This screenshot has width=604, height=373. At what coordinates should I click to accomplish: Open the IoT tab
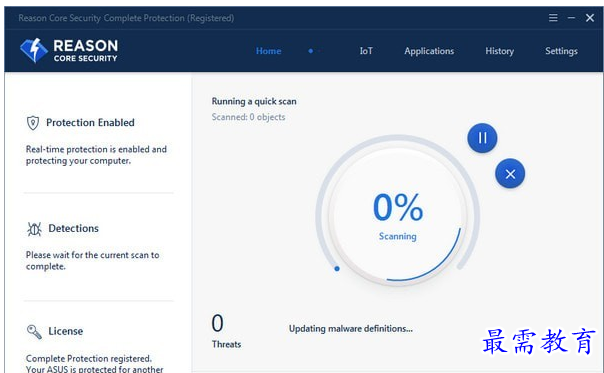(x=366, y=51)
